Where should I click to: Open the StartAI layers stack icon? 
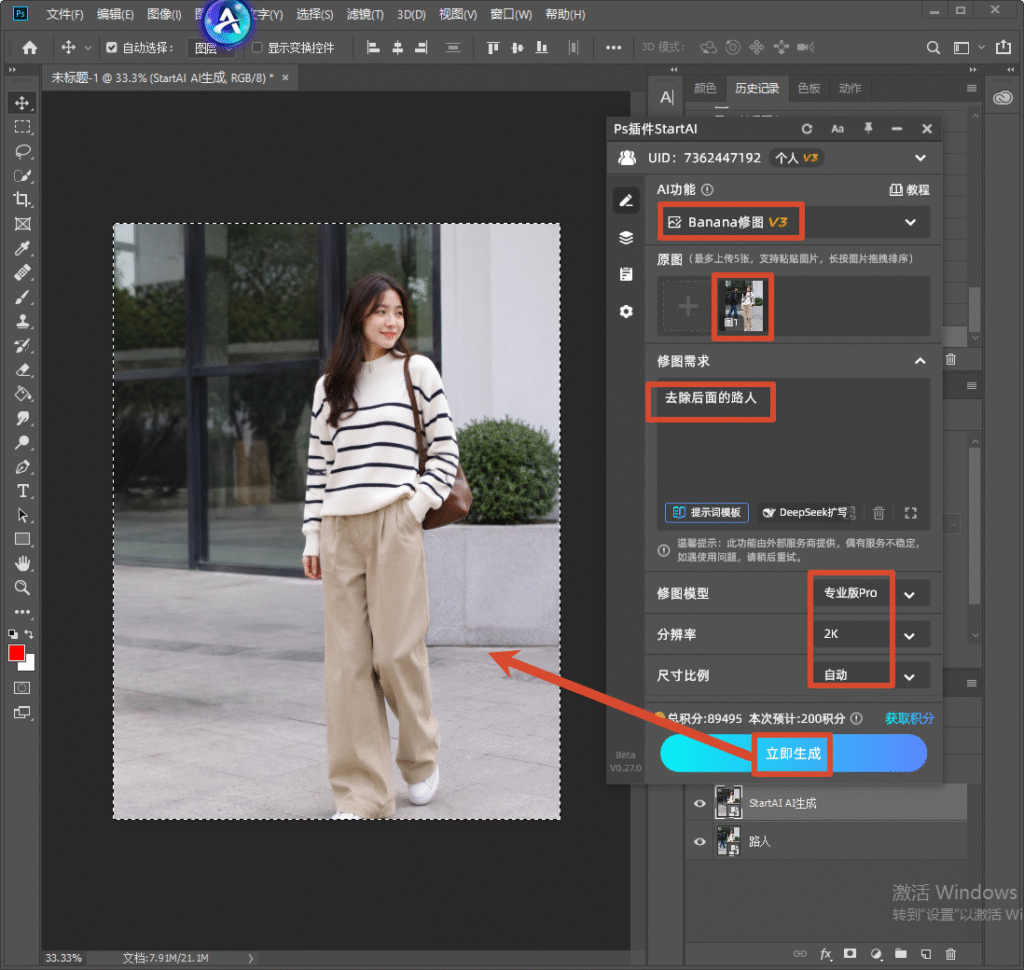(626, 237)
